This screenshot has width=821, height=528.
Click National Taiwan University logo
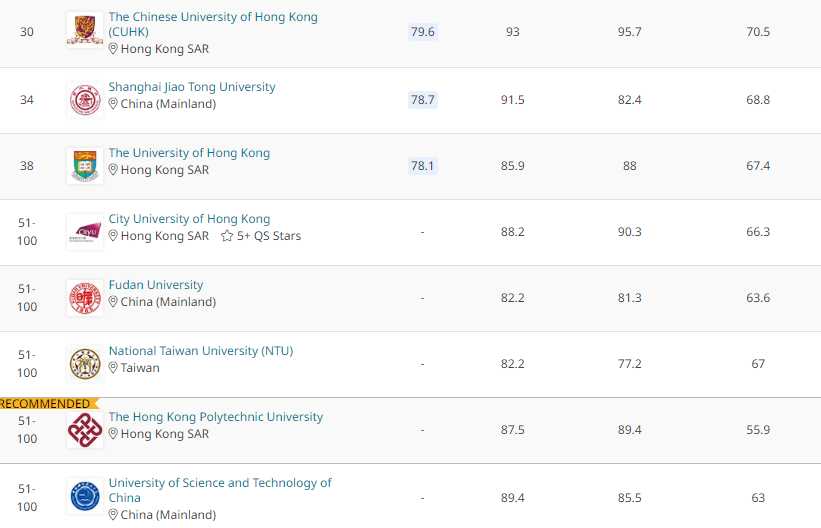(84, 363)
